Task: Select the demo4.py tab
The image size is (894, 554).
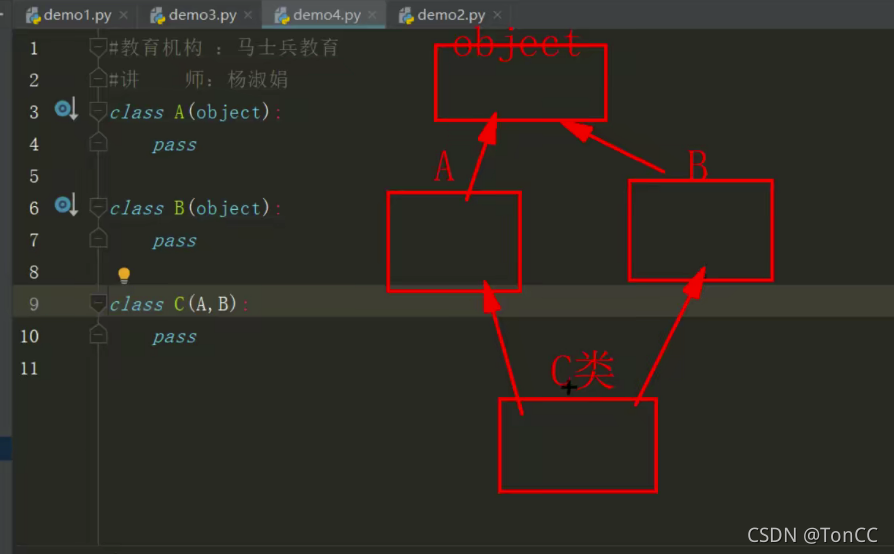Action: [326, 15]
